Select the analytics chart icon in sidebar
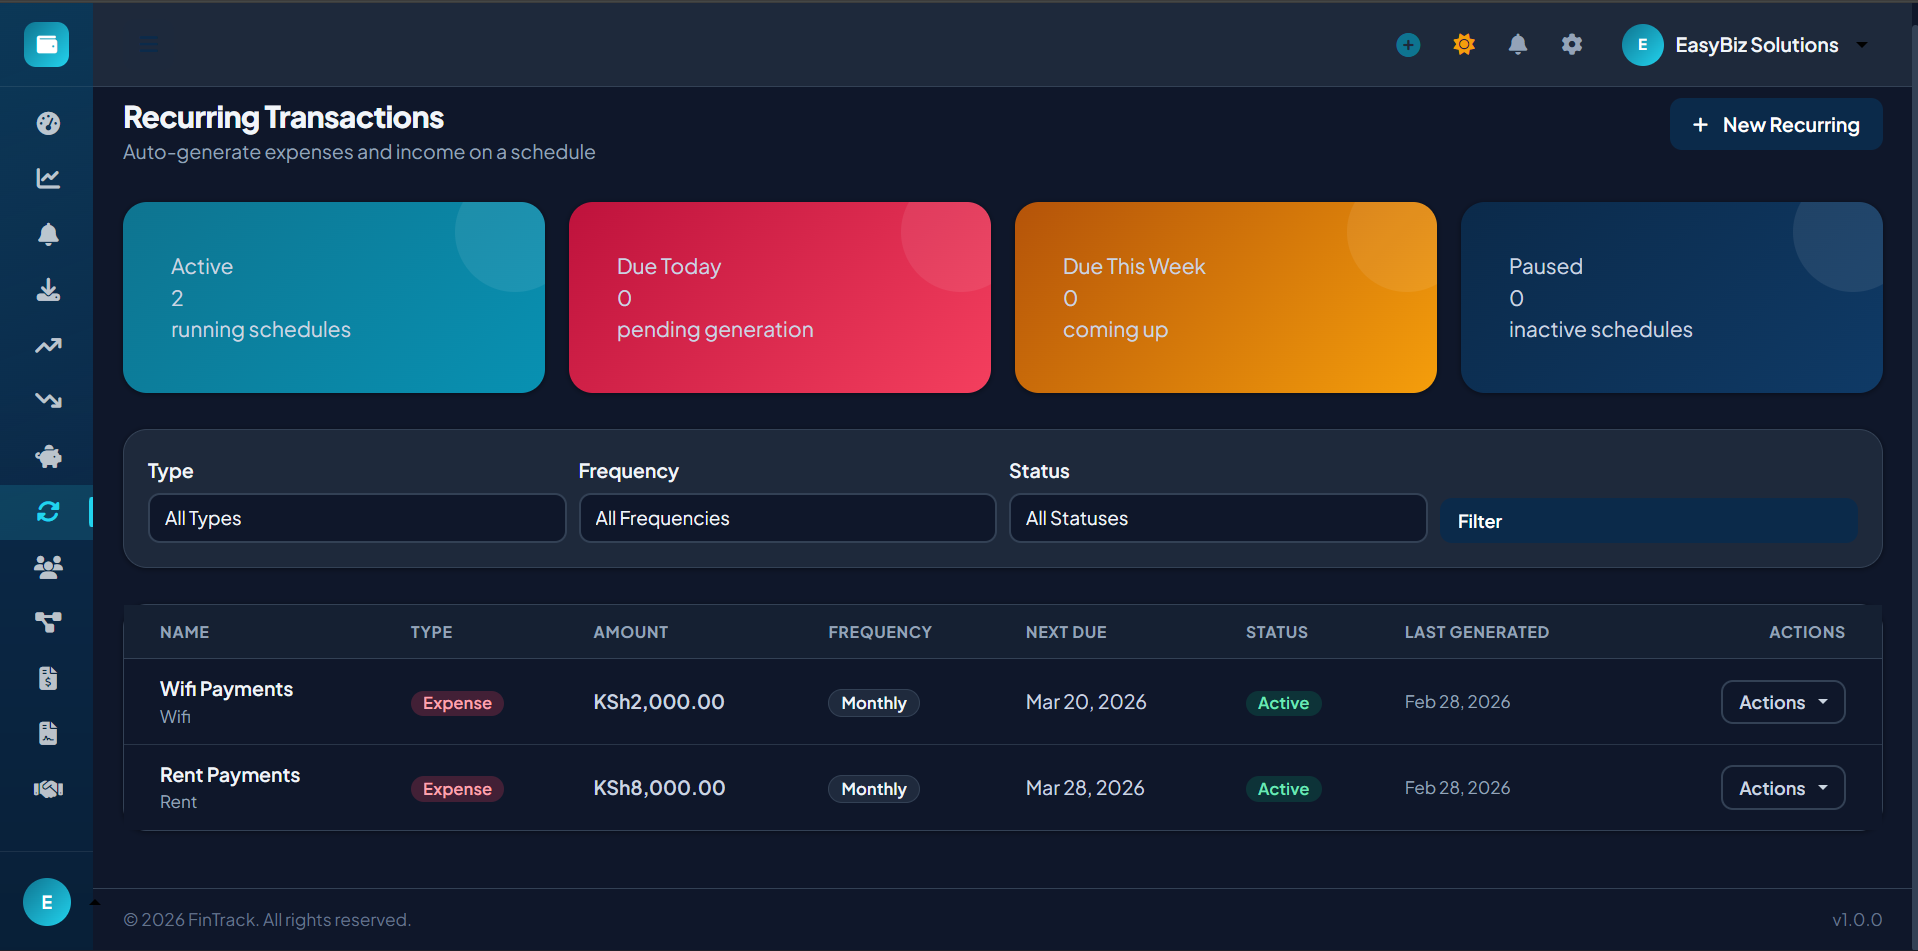 (47, 178)
